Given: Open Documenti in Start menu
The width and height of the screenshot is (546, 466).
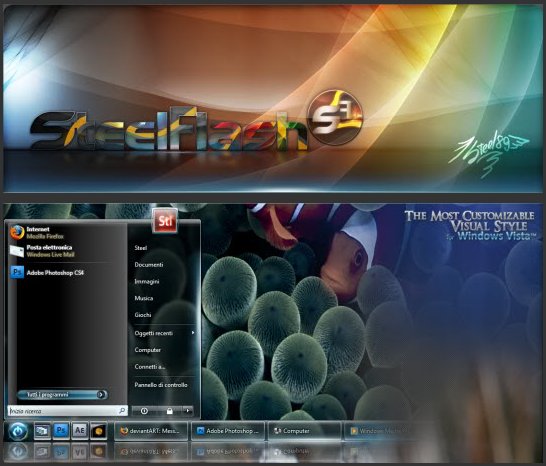Looking at the screenshot, I should tap(149, 265).
